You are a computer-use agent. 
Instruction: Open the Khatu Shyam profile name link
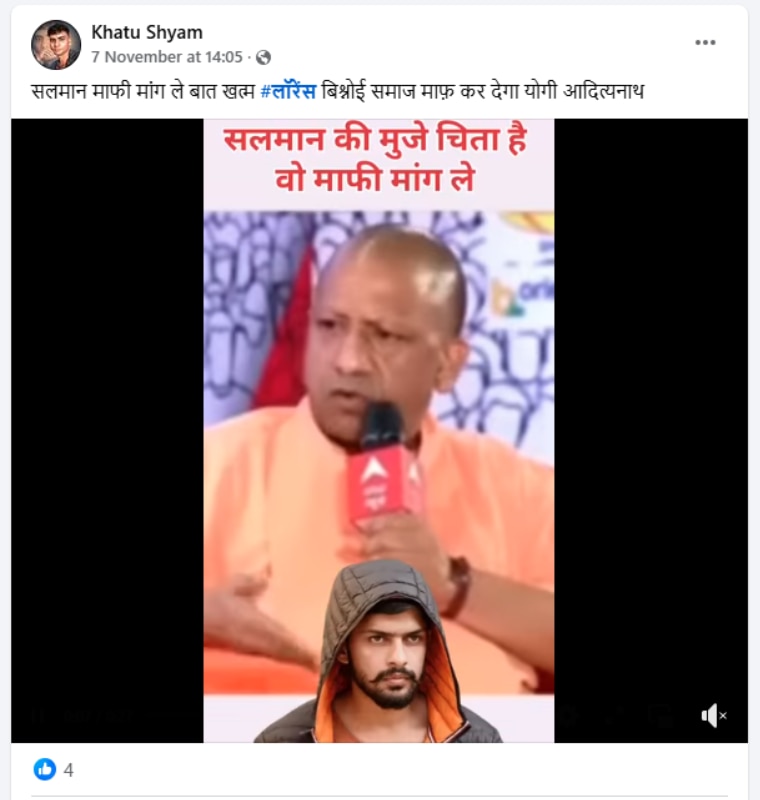pyautogui.click(x=147, y=32)
